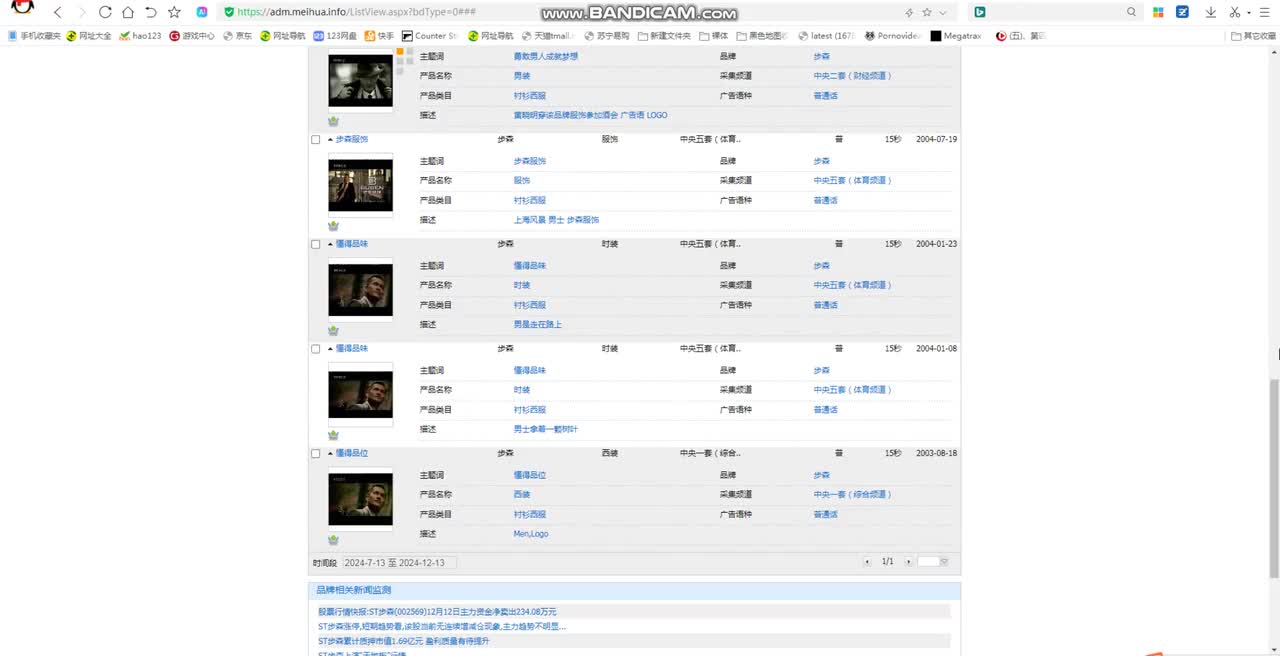Click the 男是走在路上 description link
Image resolution: width=1280 pixels, height=656 pixels.
click(538, 325)
